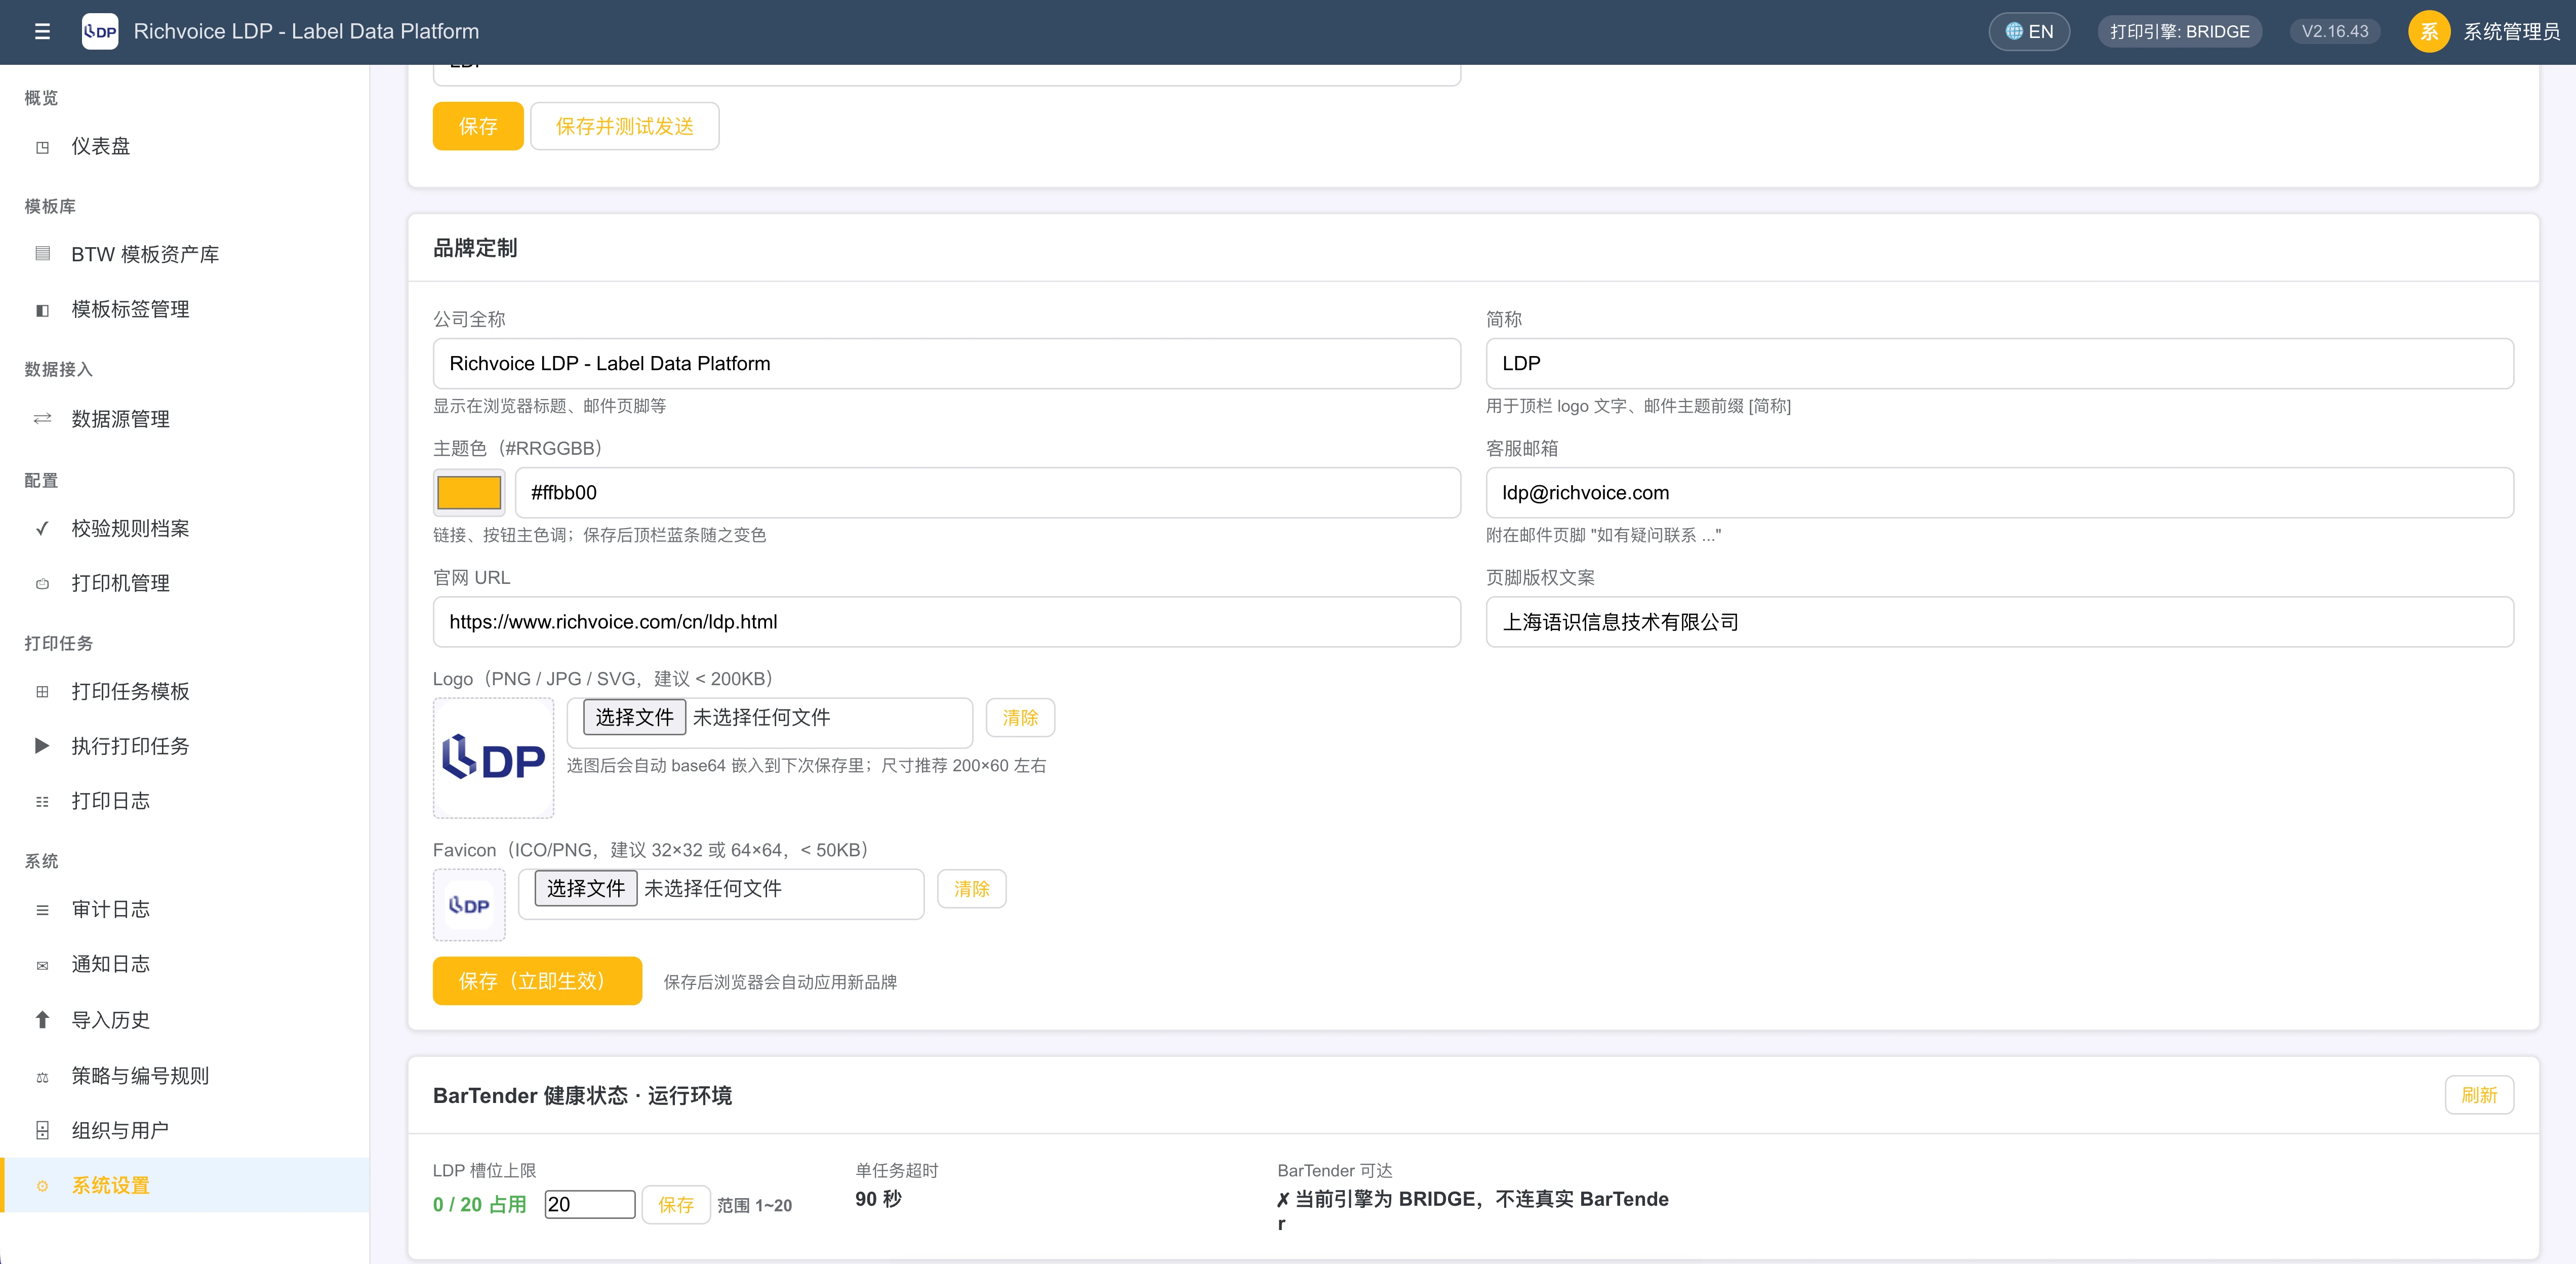Click the 官网 URL input field
This screenshot has width=2576, height=1264.
point(947,622)
